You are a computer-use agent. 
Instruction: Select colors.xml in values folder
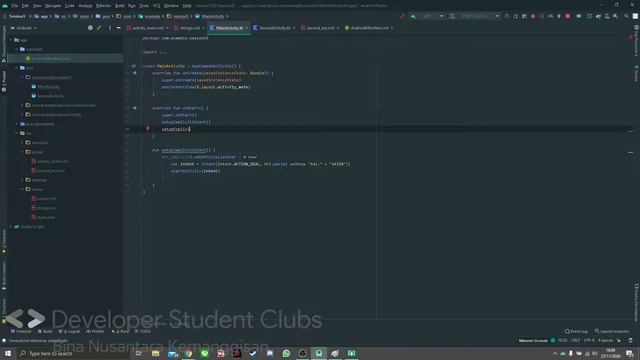[44, 198]
